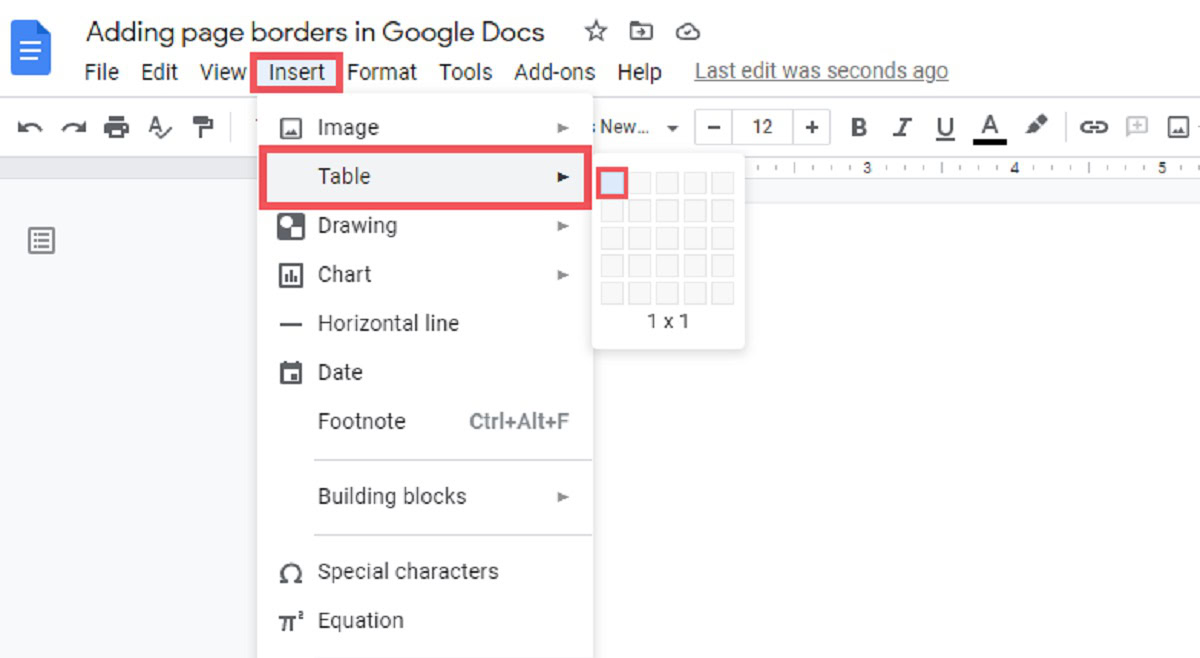The width and height of the screenshot is (1200, 658).
Task: Click the Add comment icon
Action: pyautogui.click(x=1138, y=127)
